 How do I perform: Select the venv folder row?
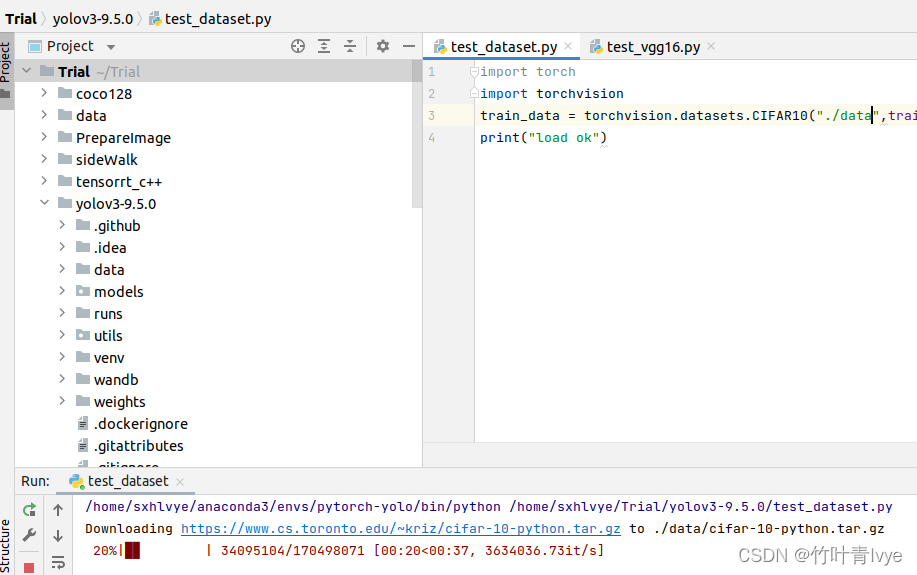click(218, 357)
